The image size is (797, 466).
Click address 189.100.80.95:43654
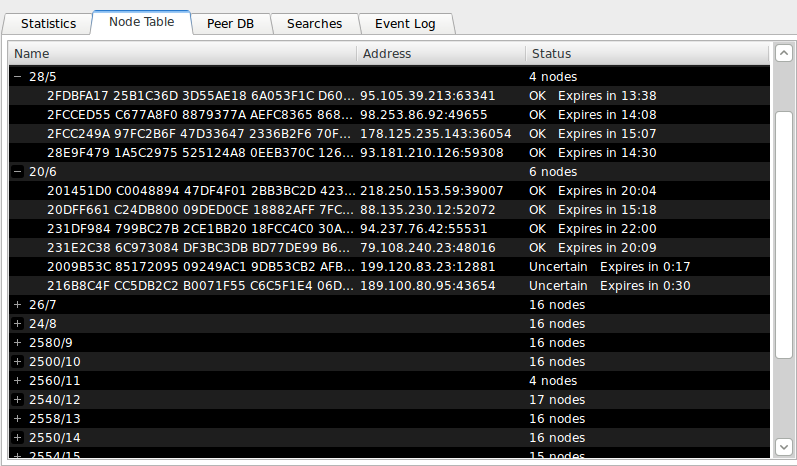click(427, 286)
